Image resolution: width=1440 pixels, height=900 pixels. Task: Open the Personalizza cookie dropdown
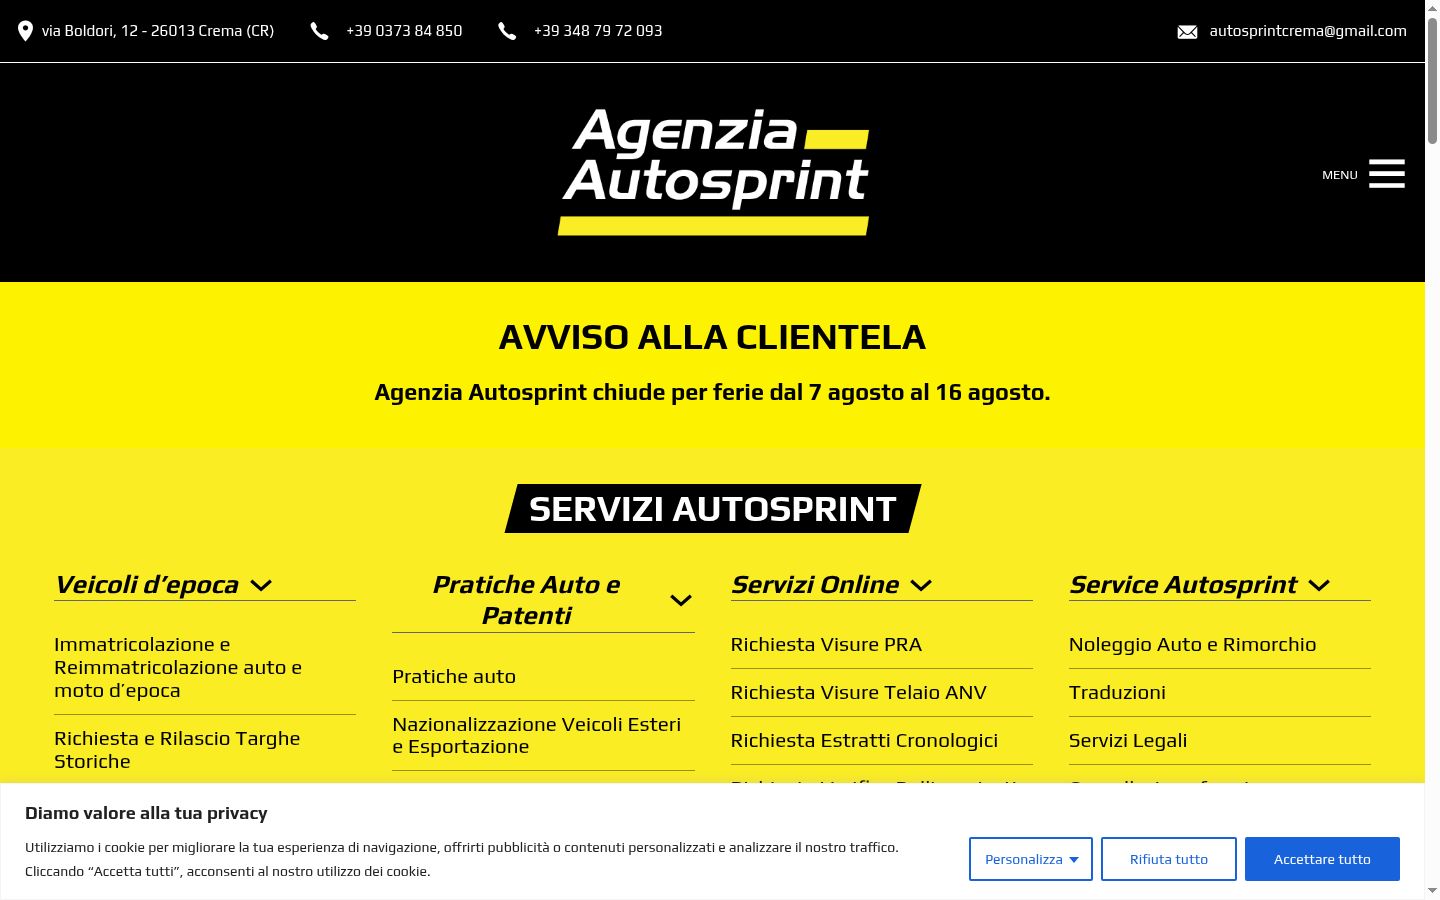[x=1031, y=859]
